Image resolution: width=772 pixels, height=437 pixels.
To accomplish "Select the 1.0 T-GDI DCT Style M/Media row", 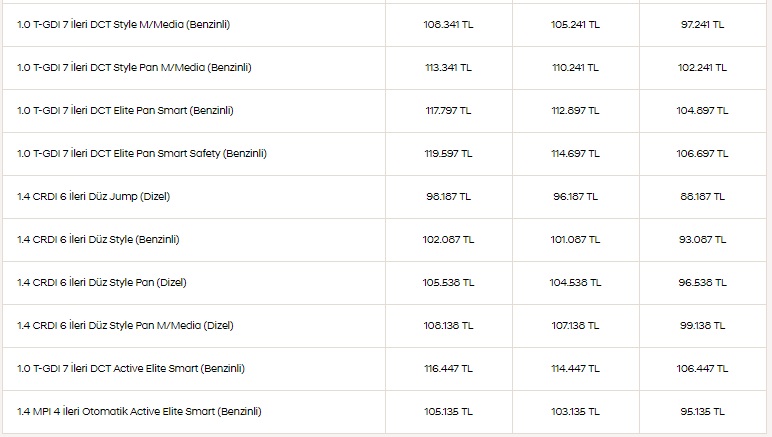I will tap(384, 25).
